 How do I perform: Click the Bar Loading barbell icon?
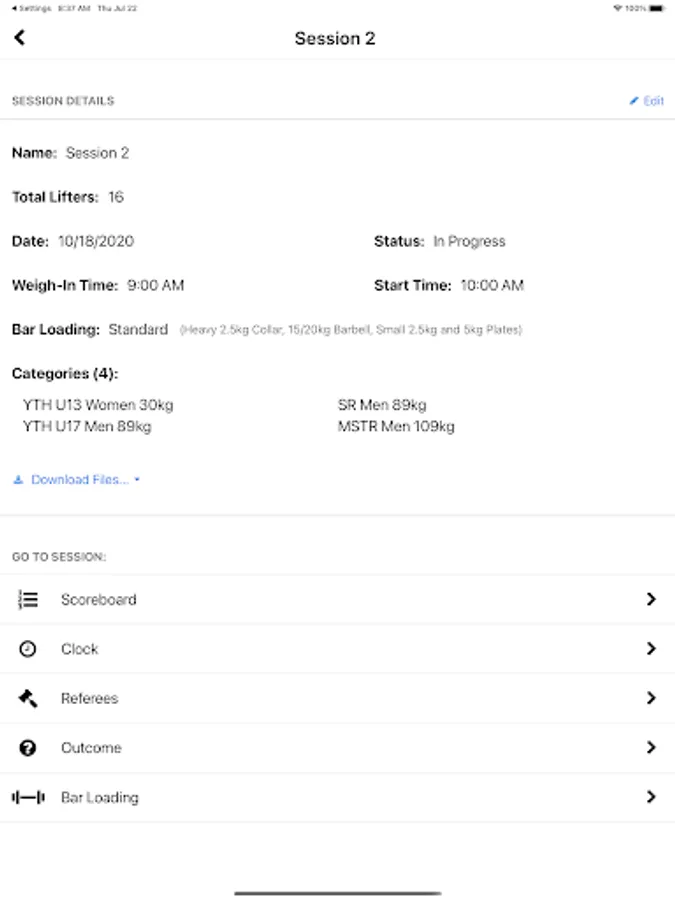[x=28, y=798]
